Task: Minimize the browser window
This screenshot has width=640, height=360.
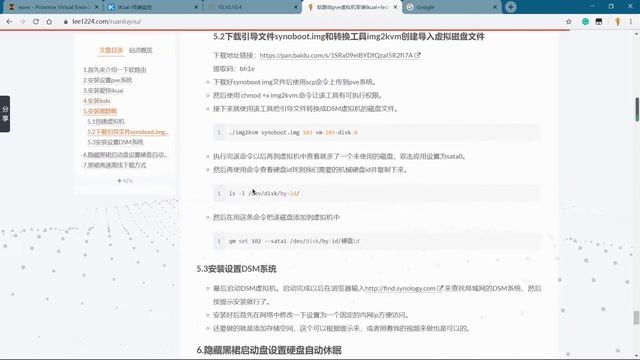Action: (592, 7)
